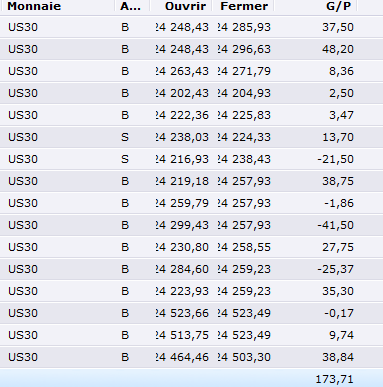Select the trade with loss -25,37
The height and width of the screenshot is (387, 383).
(191, 269)
